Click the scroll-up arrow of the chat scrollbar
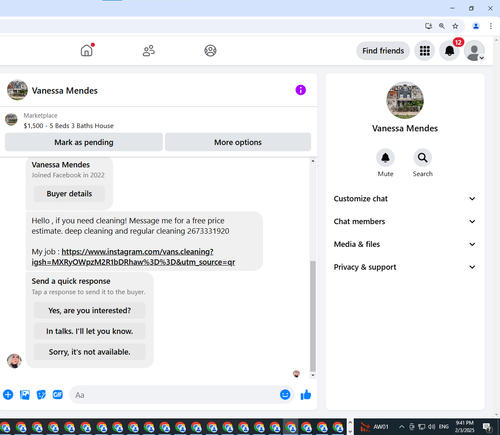The image size is (500, 435). (313, 161)
